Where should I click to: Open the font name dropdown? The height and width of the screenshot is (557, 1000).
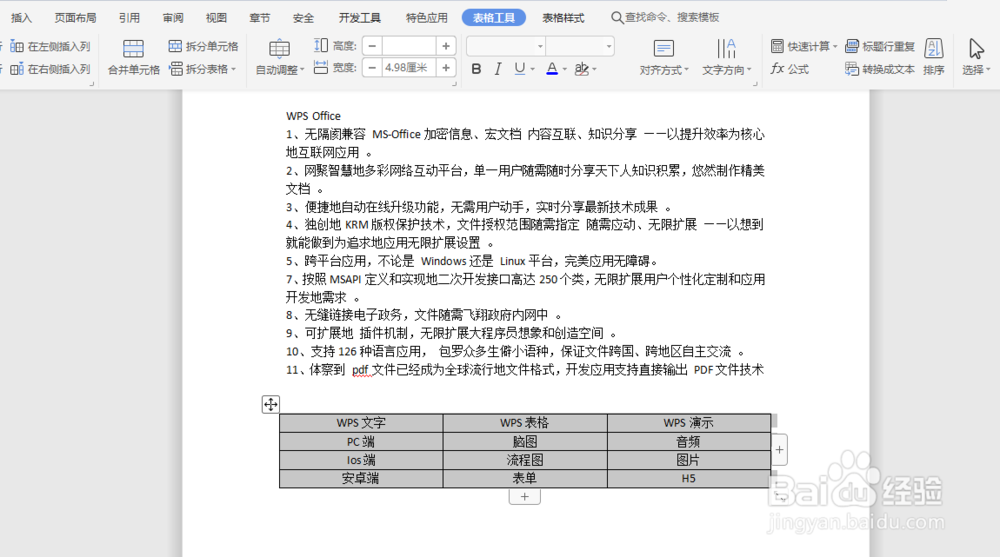[540, 46]
